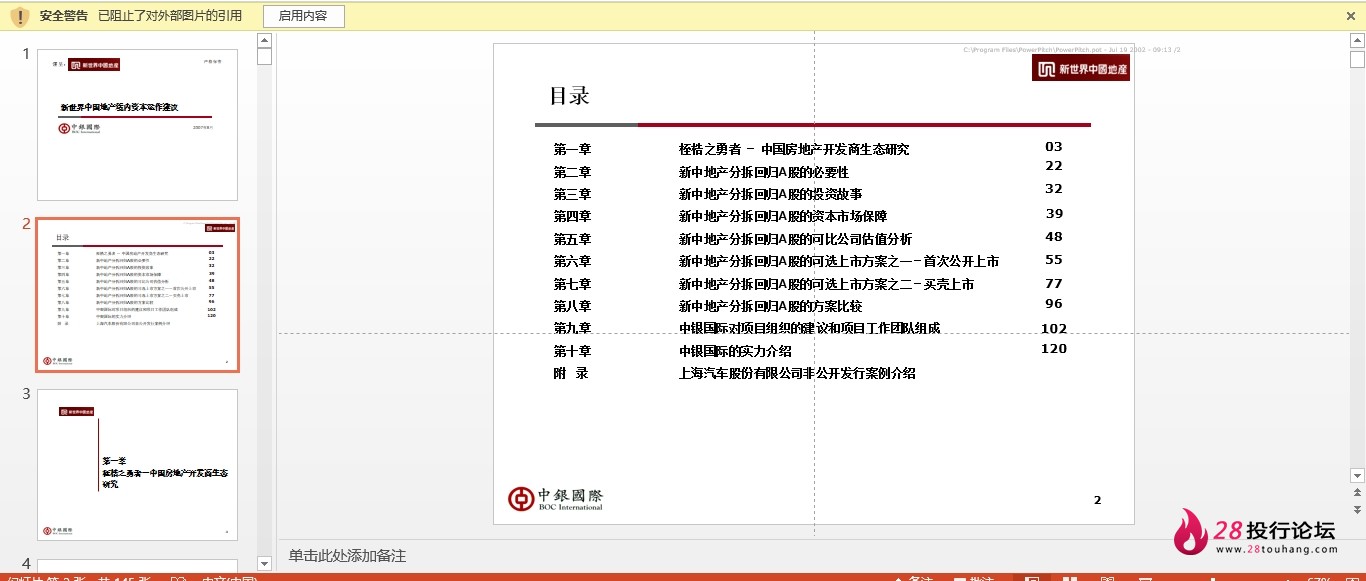Click the 第三章 chapter label
The width and height of the screenshot is (1366, 581).
click(572, 194)
